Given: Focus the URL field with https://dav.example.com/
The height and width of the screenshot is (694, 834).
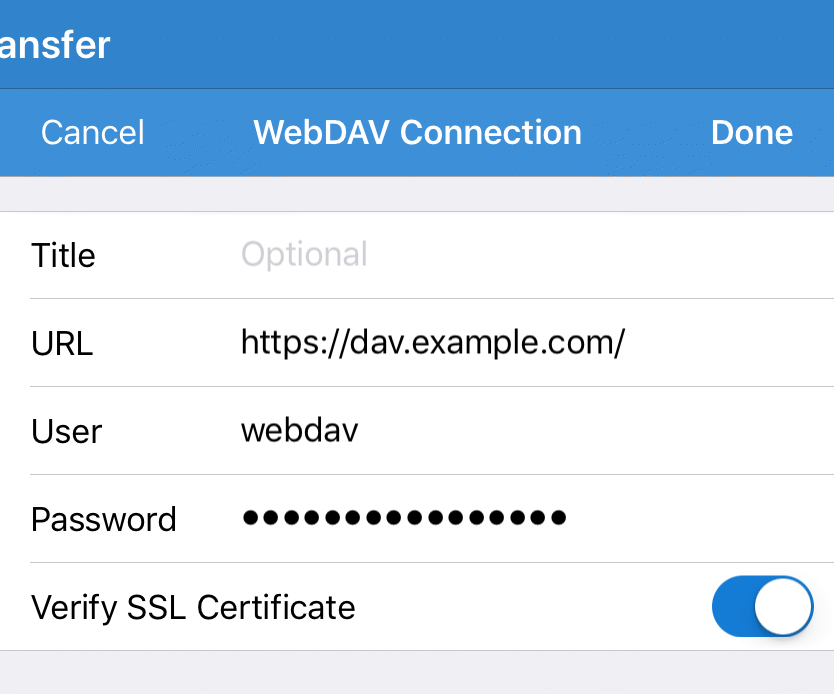Looking at the screenshot, I should [432, 343].
